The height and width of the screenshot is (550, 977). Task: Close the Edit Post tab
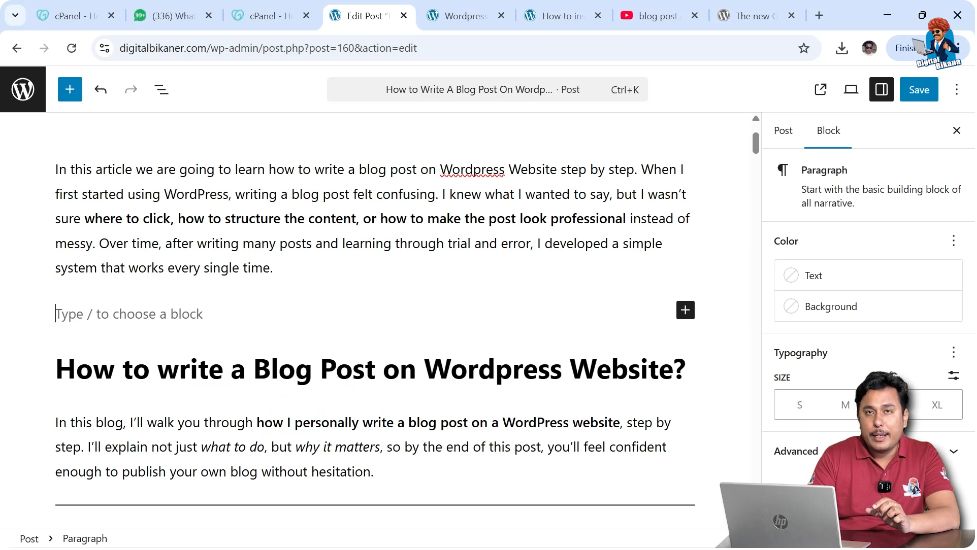coord(404,16)
